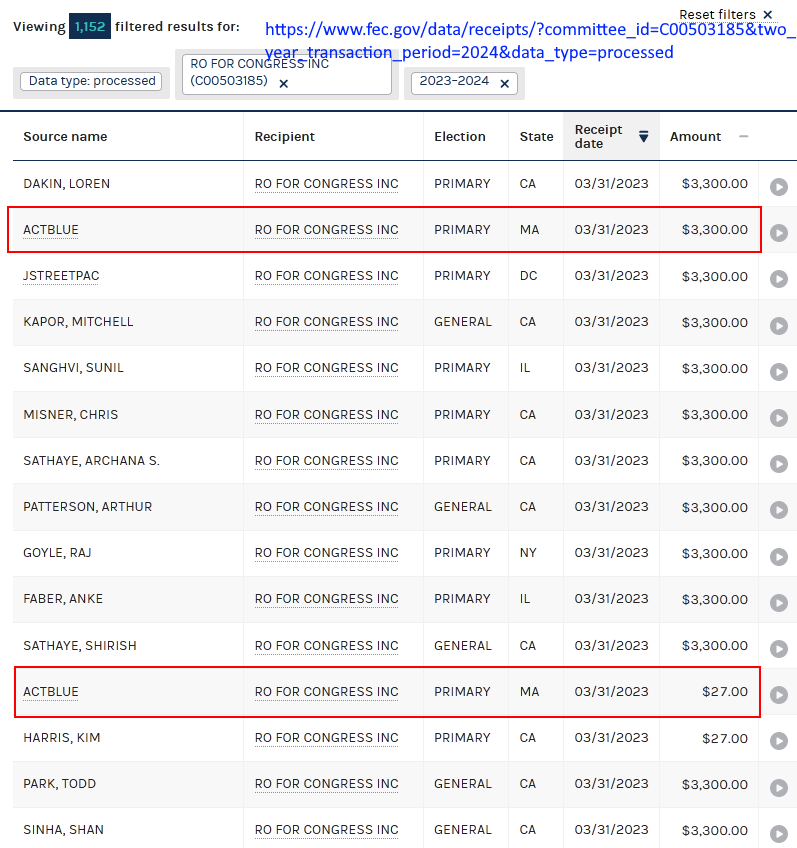The height and width of the screenshot is (848, 797).
Task: Remove the RO FOR CONGRESS INC filter
Action: pos(283,84)
